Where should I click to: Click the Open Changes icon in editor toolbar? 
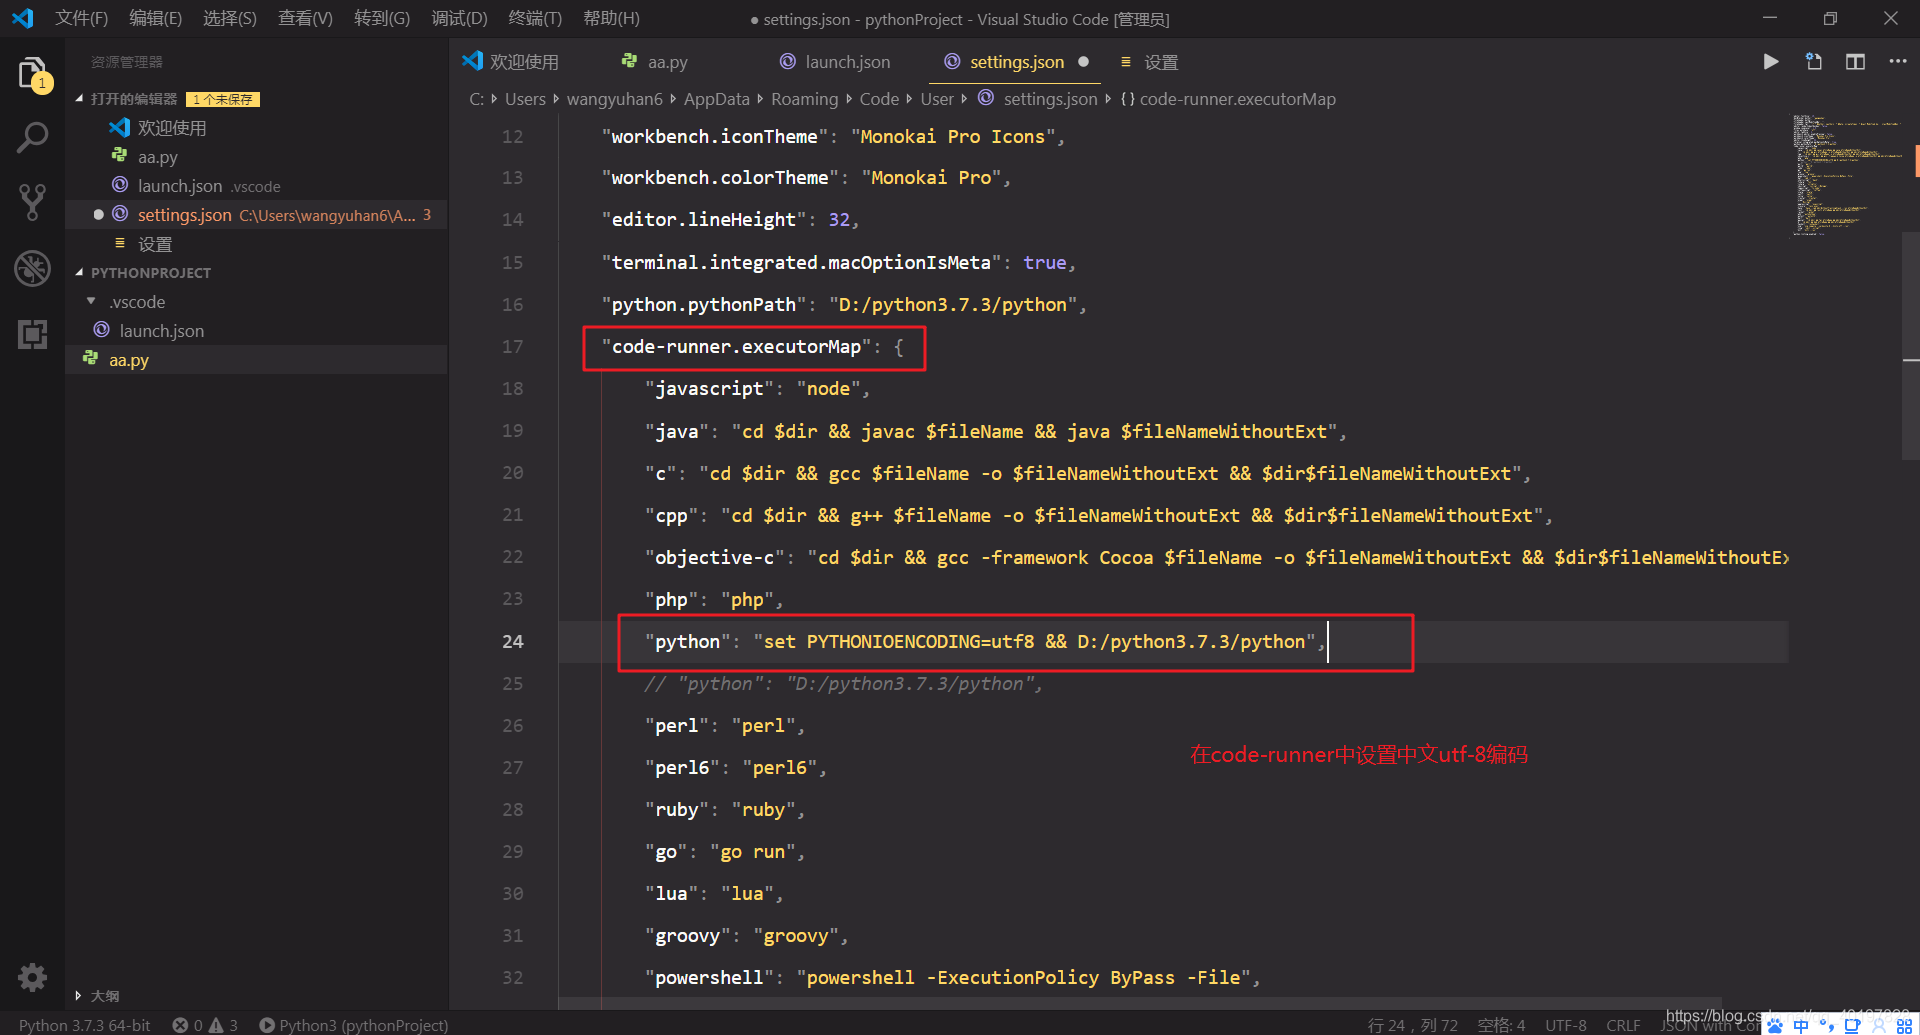pyautogui.click(x=1813, y=62)
